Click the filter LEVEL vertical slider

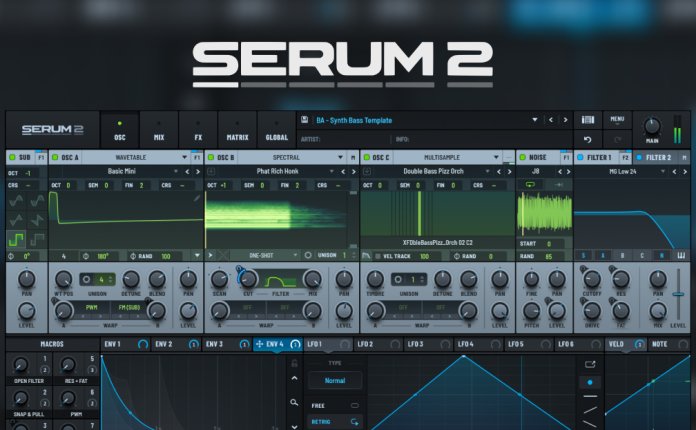[678, 294]
